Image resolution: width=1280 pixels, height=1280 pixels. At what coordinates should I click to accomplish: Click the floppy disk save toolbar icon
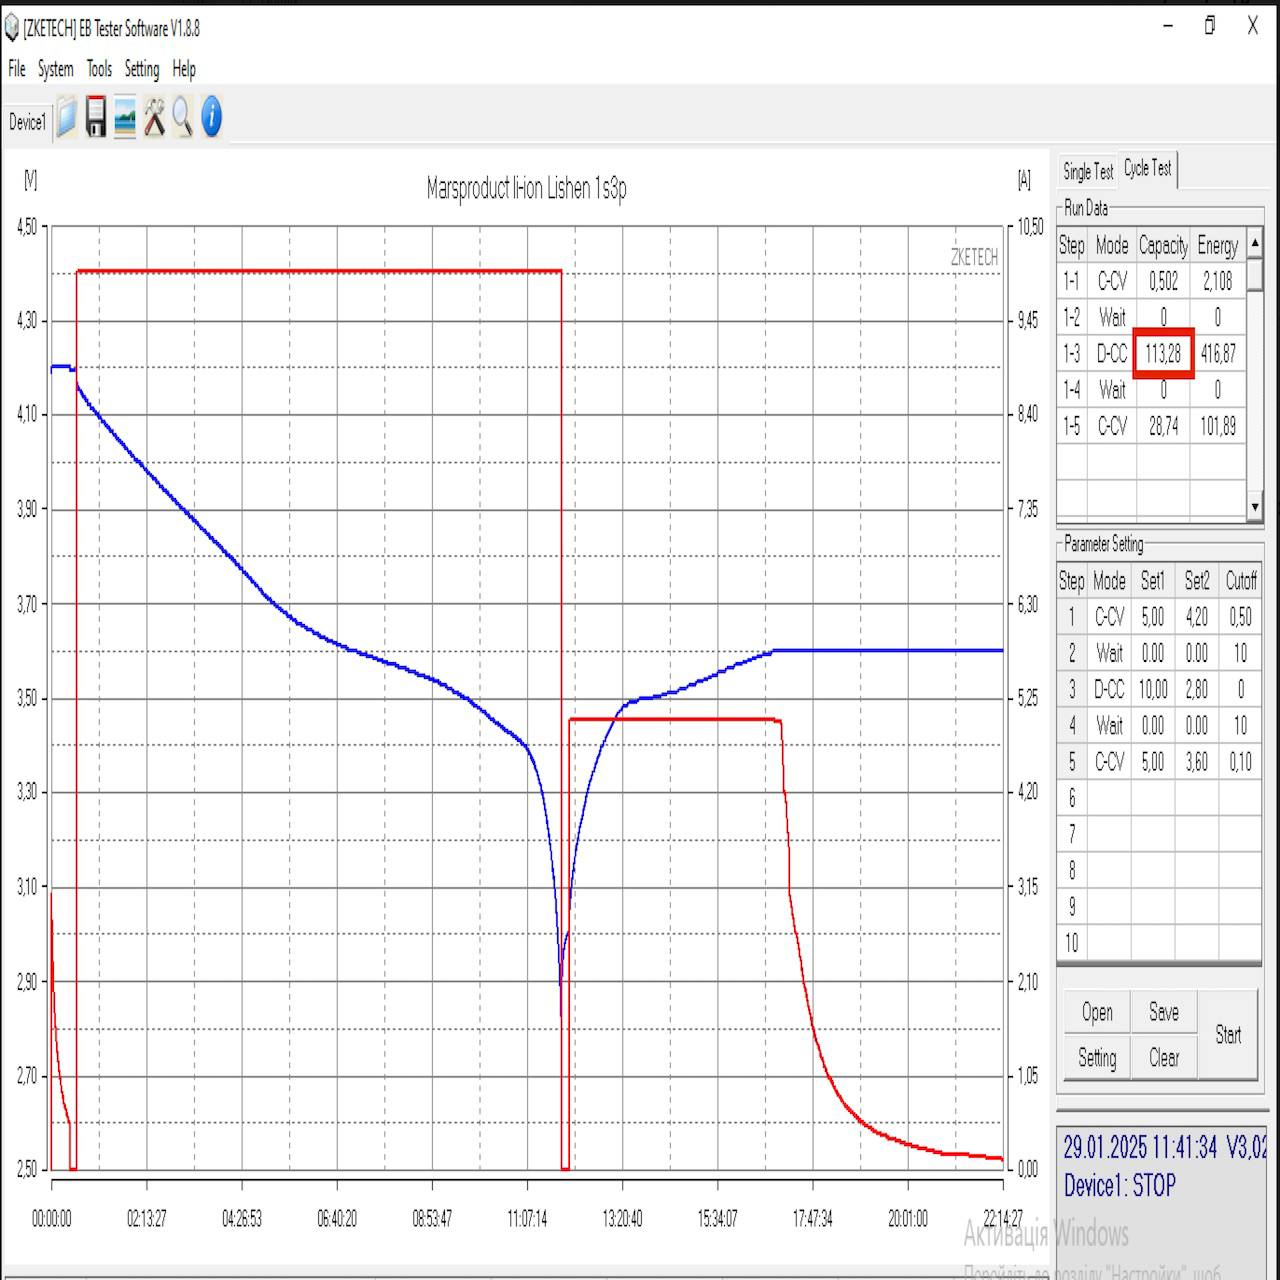tap(96, 118)
